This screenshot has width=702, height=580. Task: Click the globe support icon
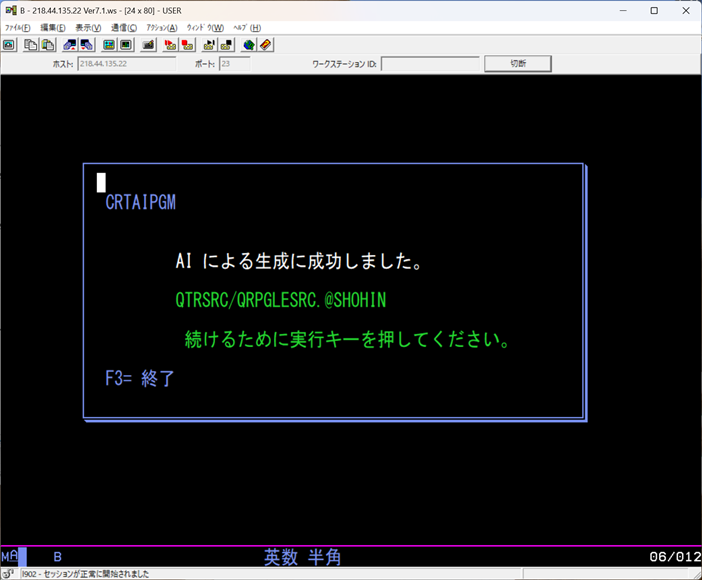pyautogui.click(x=249, y=45)
